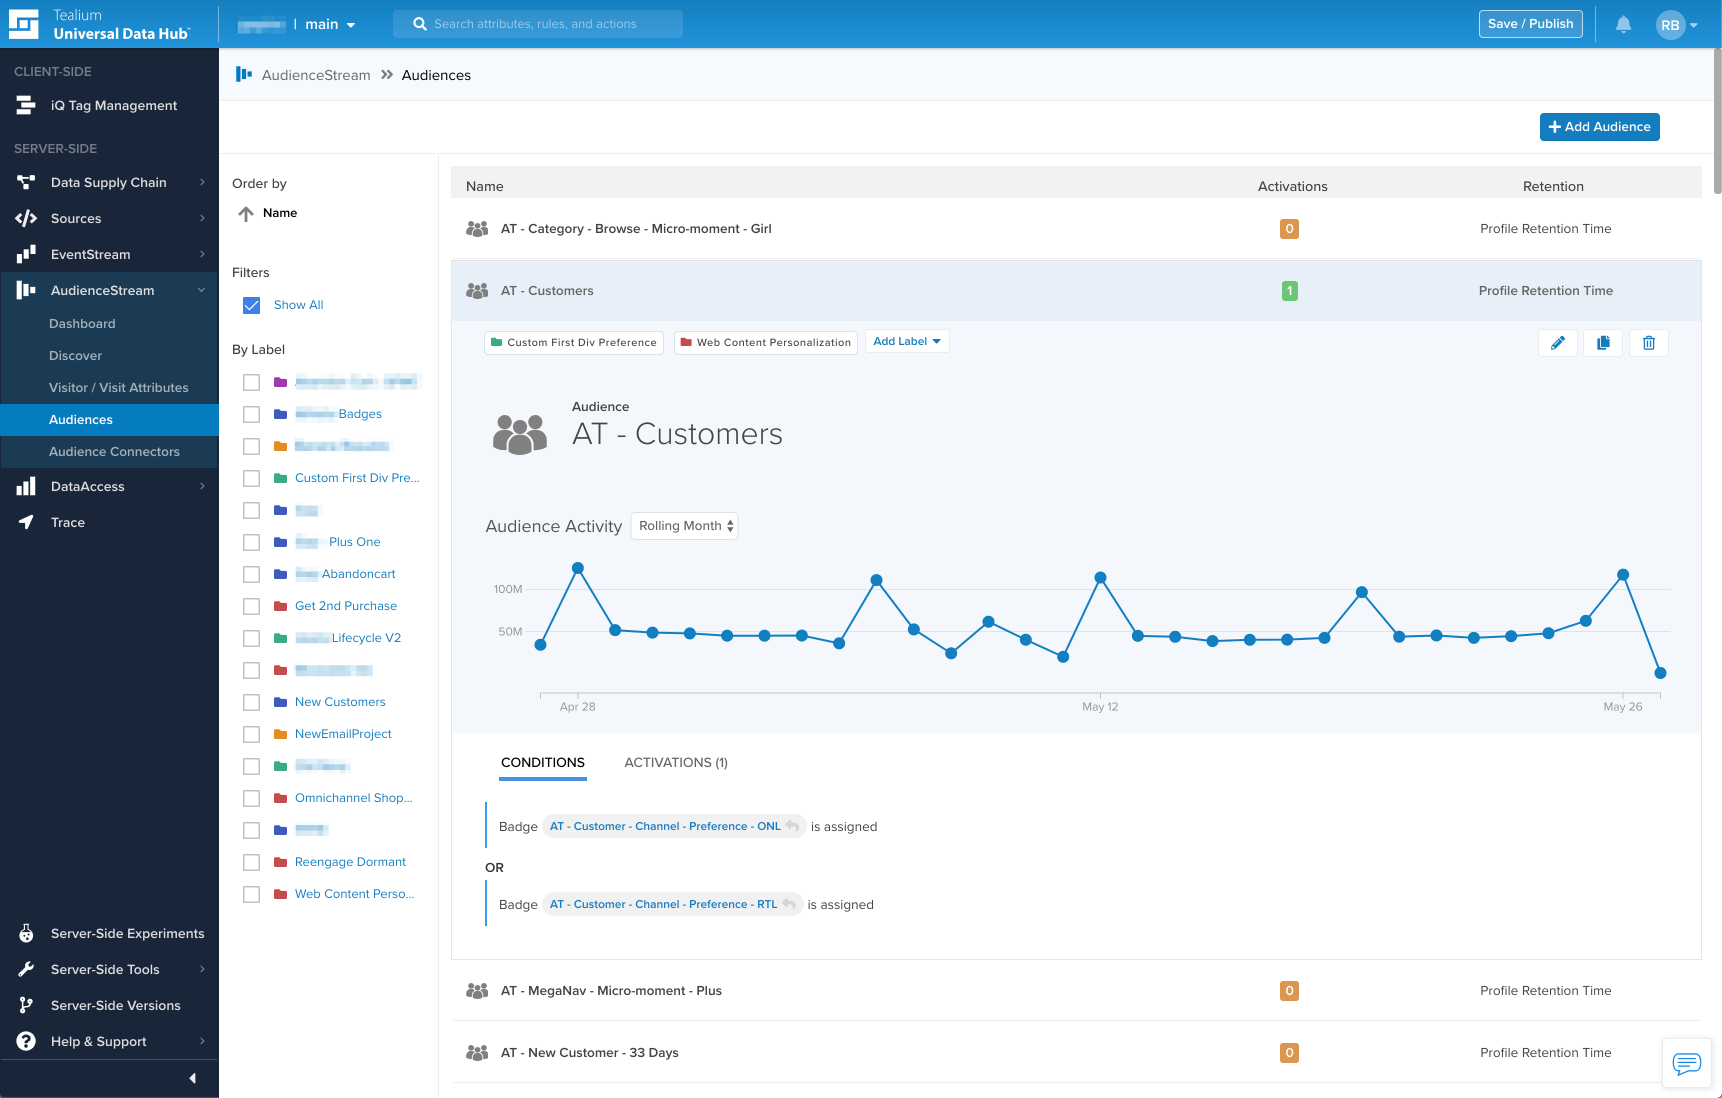Screen dimensions: 1722x1098
Task: Open the Add Label dropdown
Action: click(x=906, y=341)
